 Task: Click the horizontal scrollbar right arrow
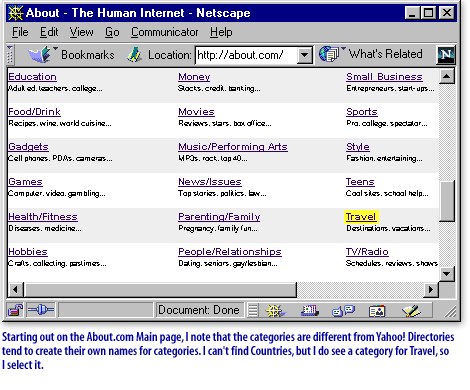431,289
